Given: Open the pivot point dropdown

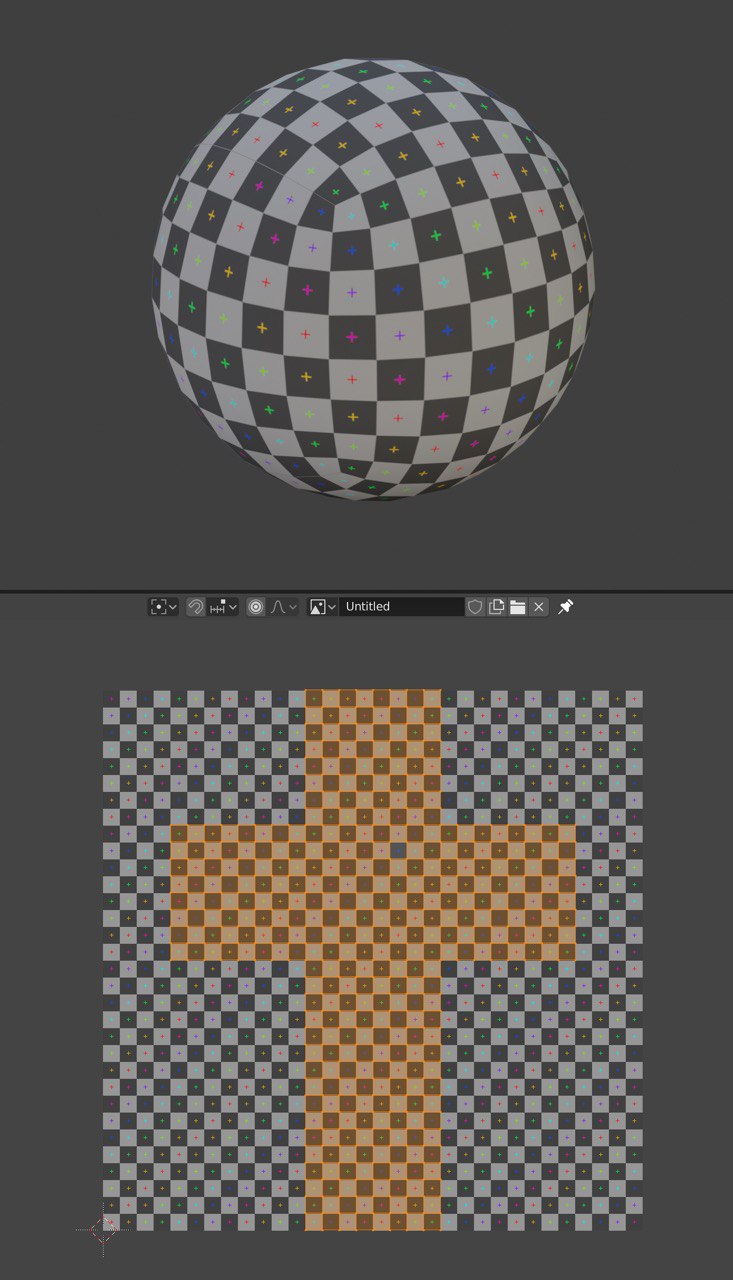Looking at the screenshot, I should [163, 607].
